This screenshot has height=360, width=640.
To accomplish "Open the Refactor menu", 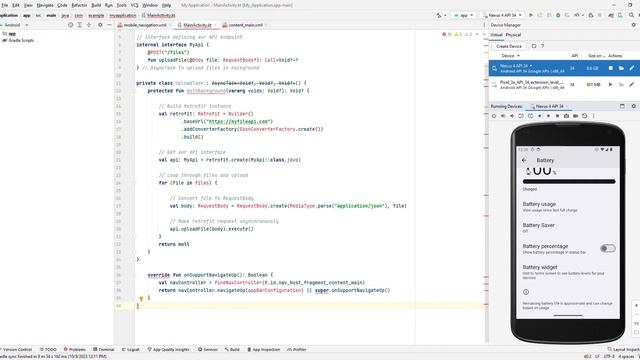I will coord(79,5).
